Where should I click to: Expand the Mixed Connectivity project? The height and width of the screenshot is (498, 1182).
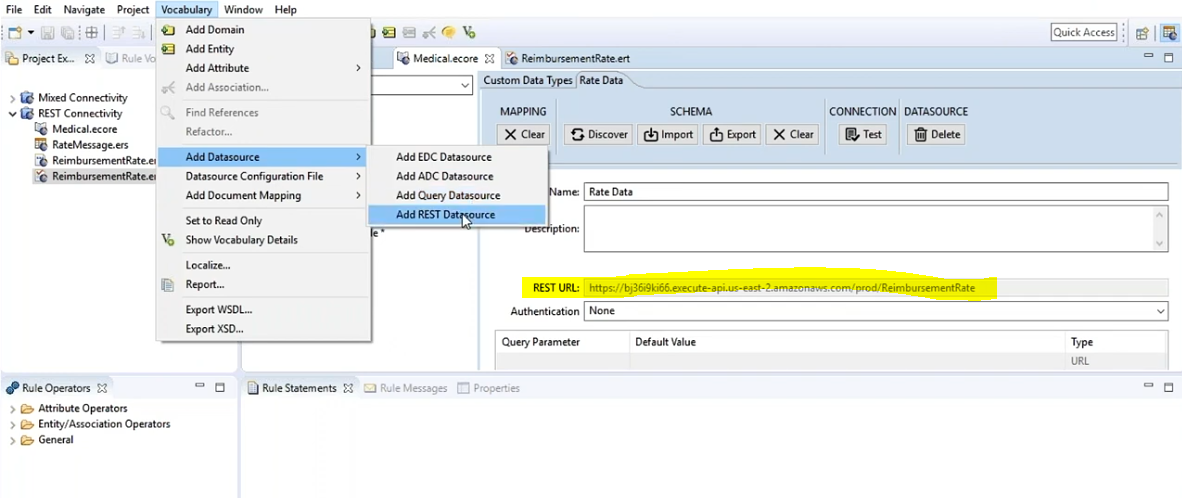coord(14,98)
